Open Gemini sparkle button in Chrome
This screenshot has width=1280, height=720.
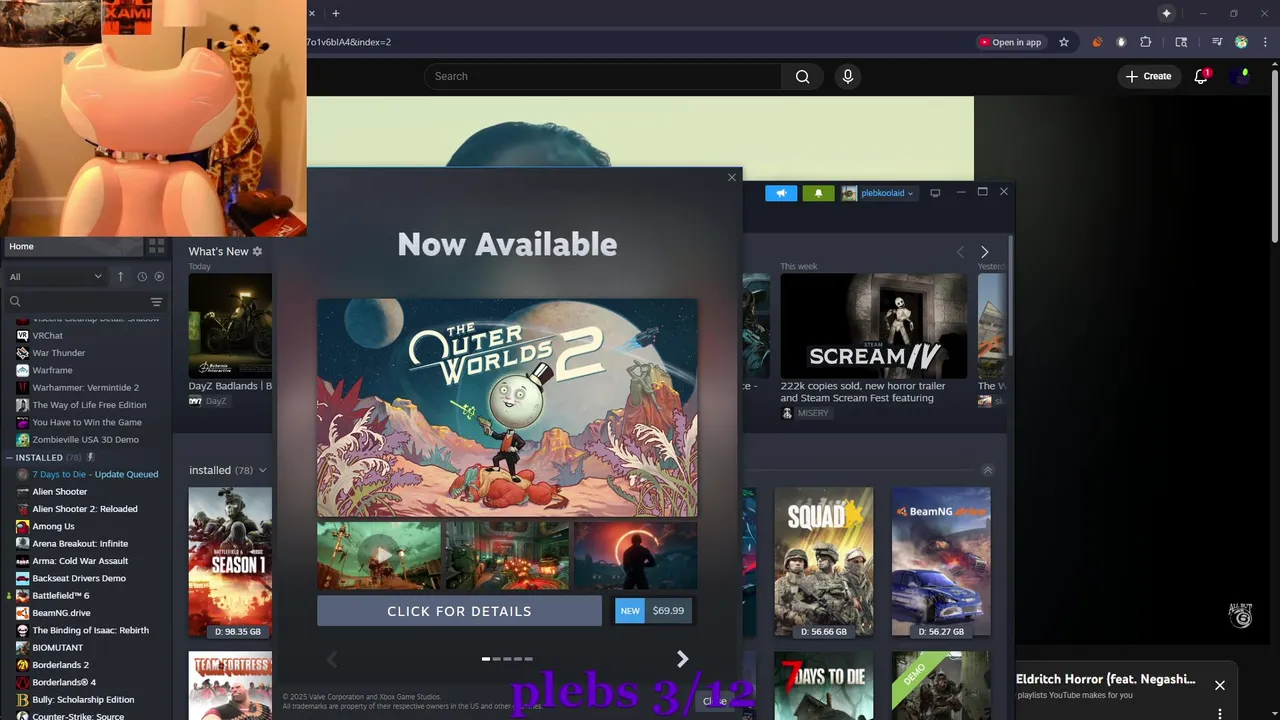tap(1166, 13)
